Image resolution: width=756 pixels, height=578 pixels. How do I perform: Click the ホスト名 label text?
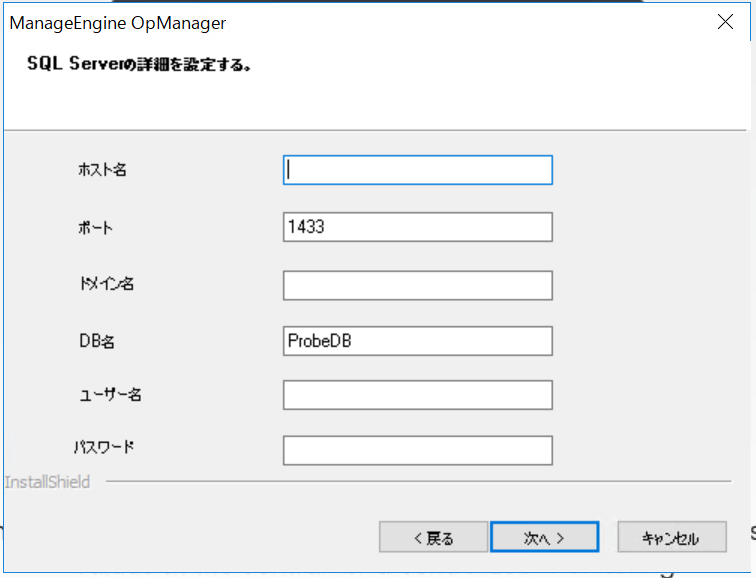(x=102, y=170)
